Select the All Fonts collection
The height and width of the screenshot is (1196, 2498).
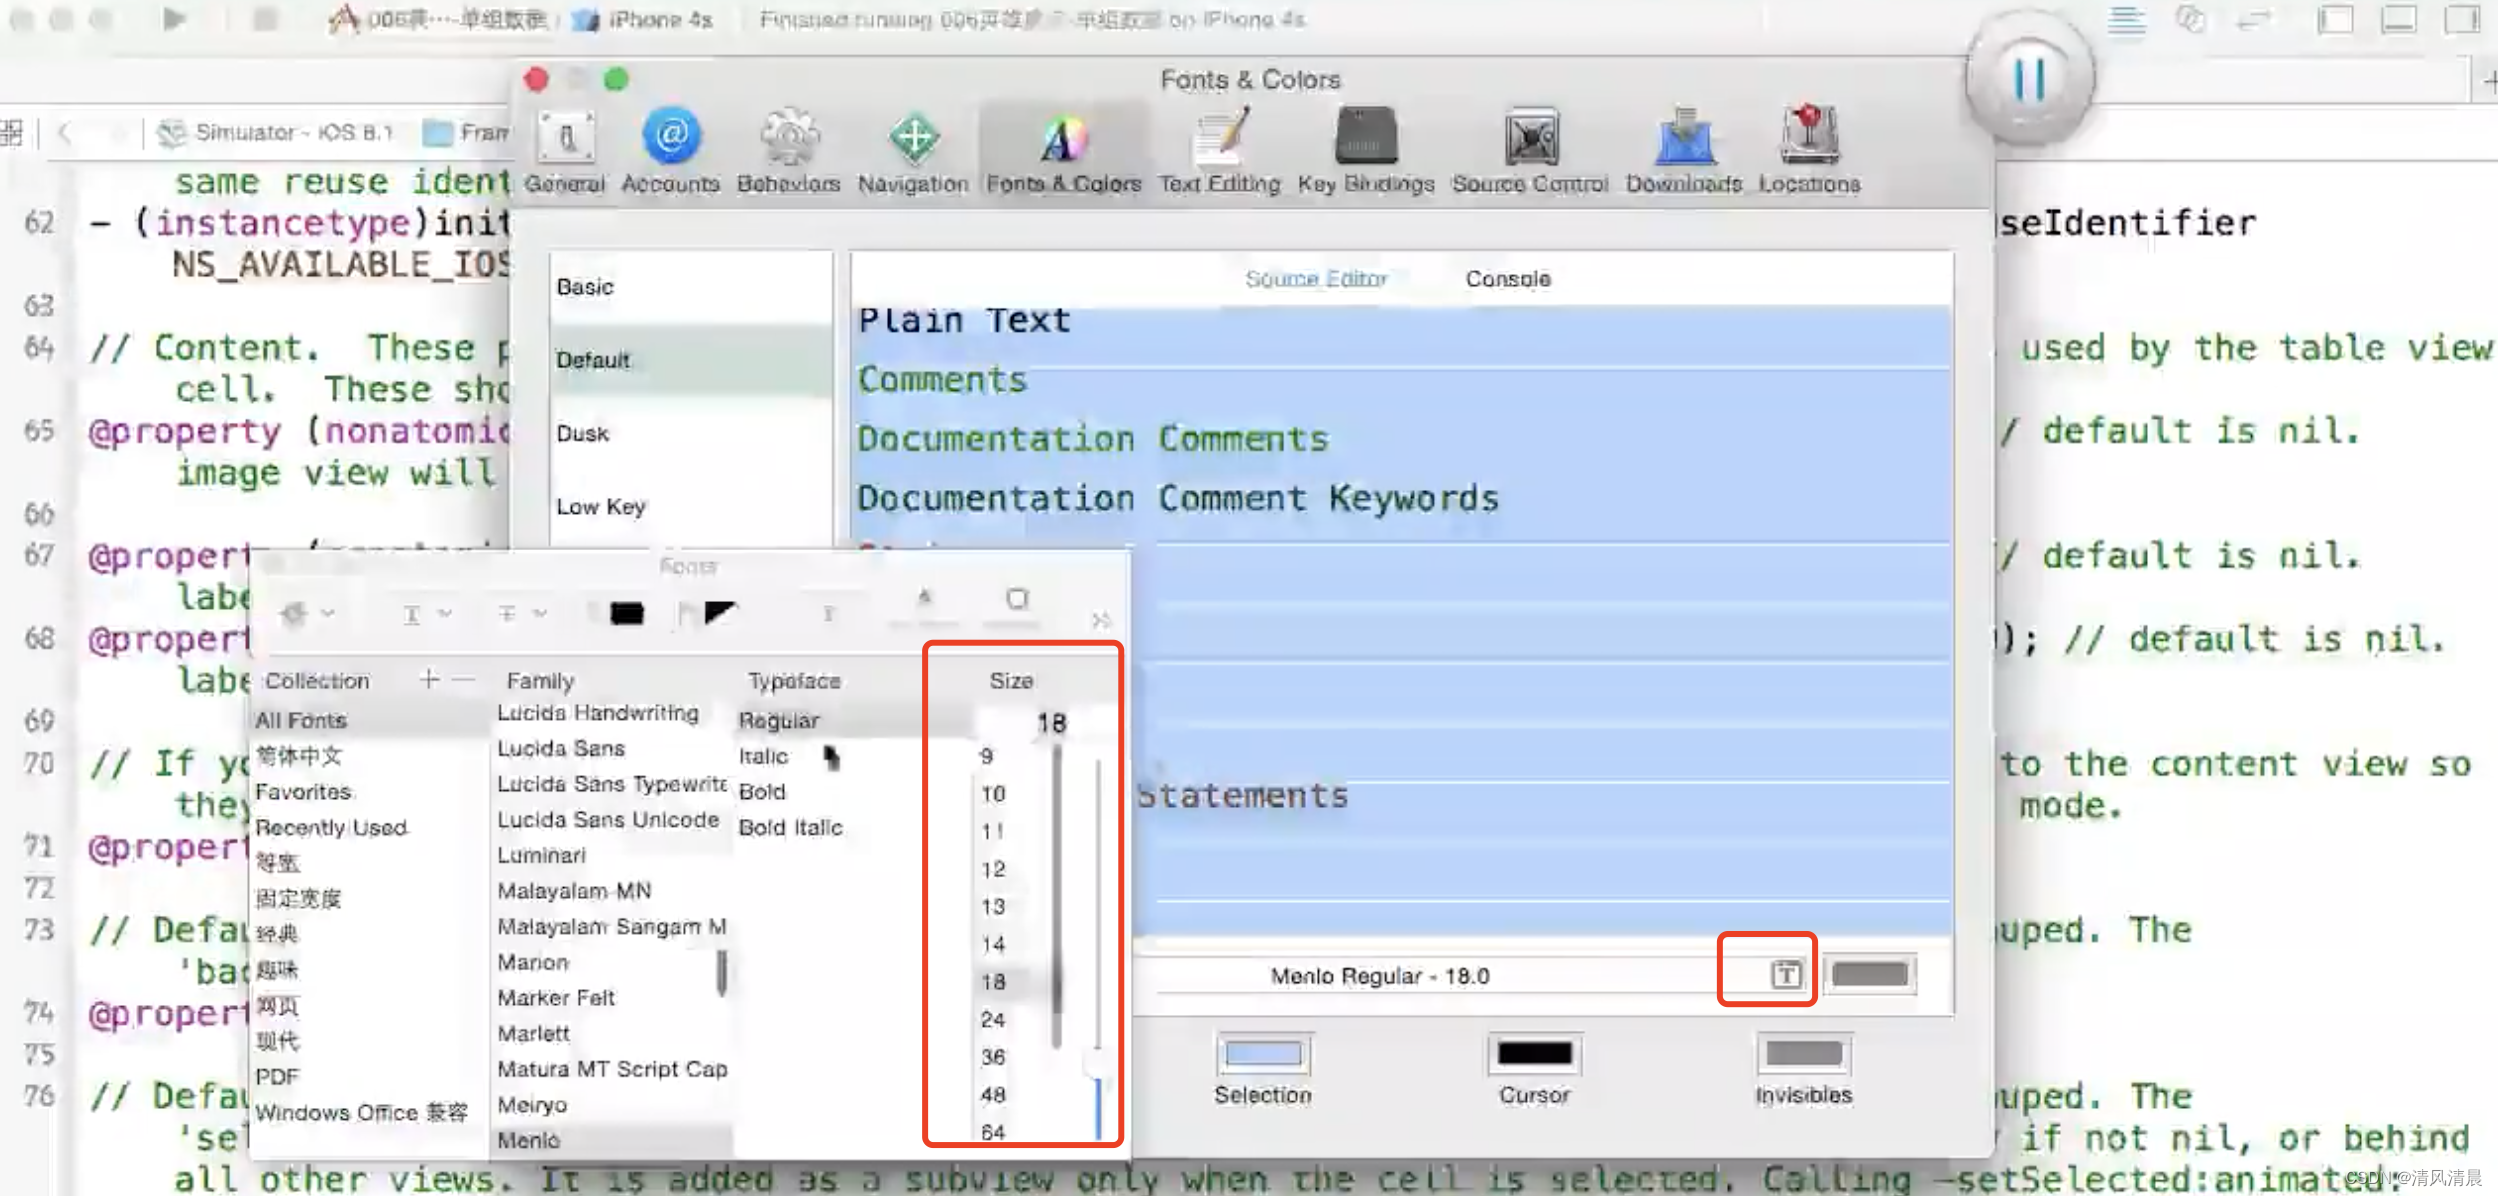pyautogui.click(x=370, y=720)
